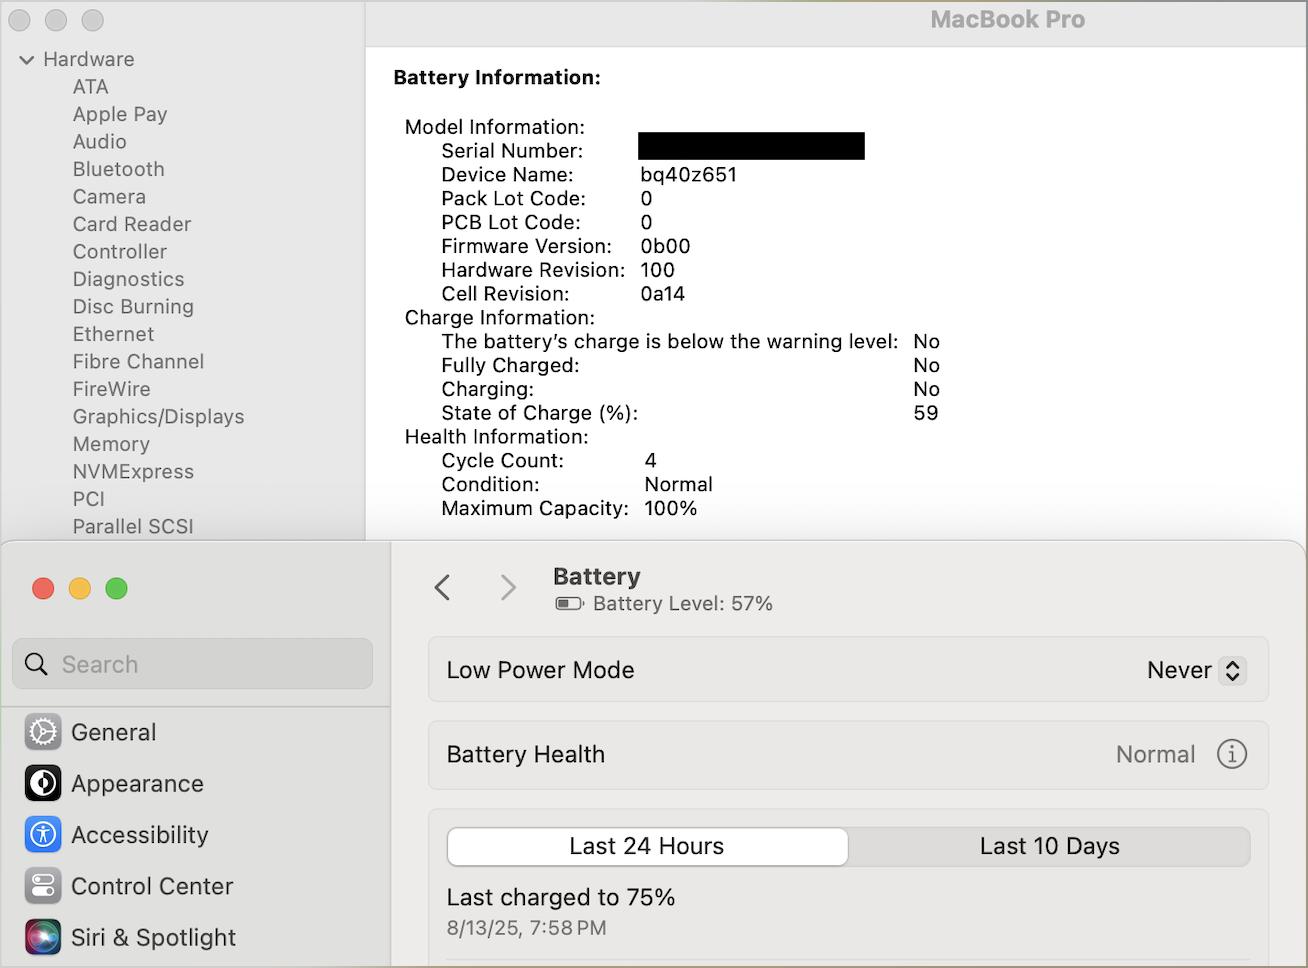Viewport: 1308px width, 968px height.
Task: Select Card Reader in Hardware list
Action: (131, 224)
